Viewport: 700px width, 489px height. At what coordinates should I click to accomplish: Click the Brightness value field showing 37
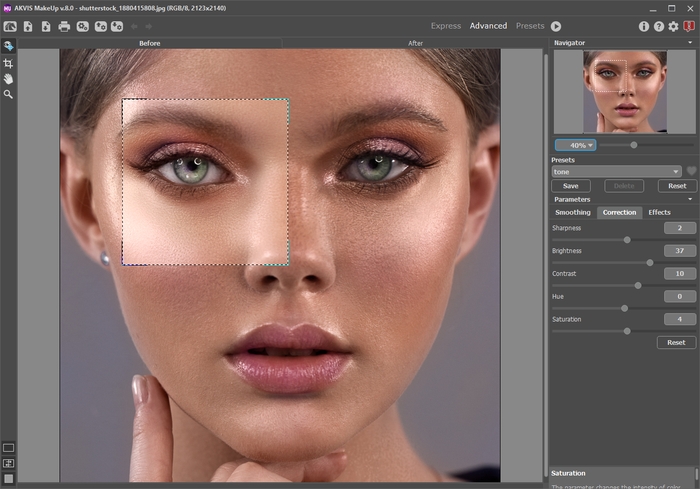click(x=679, y=251)
